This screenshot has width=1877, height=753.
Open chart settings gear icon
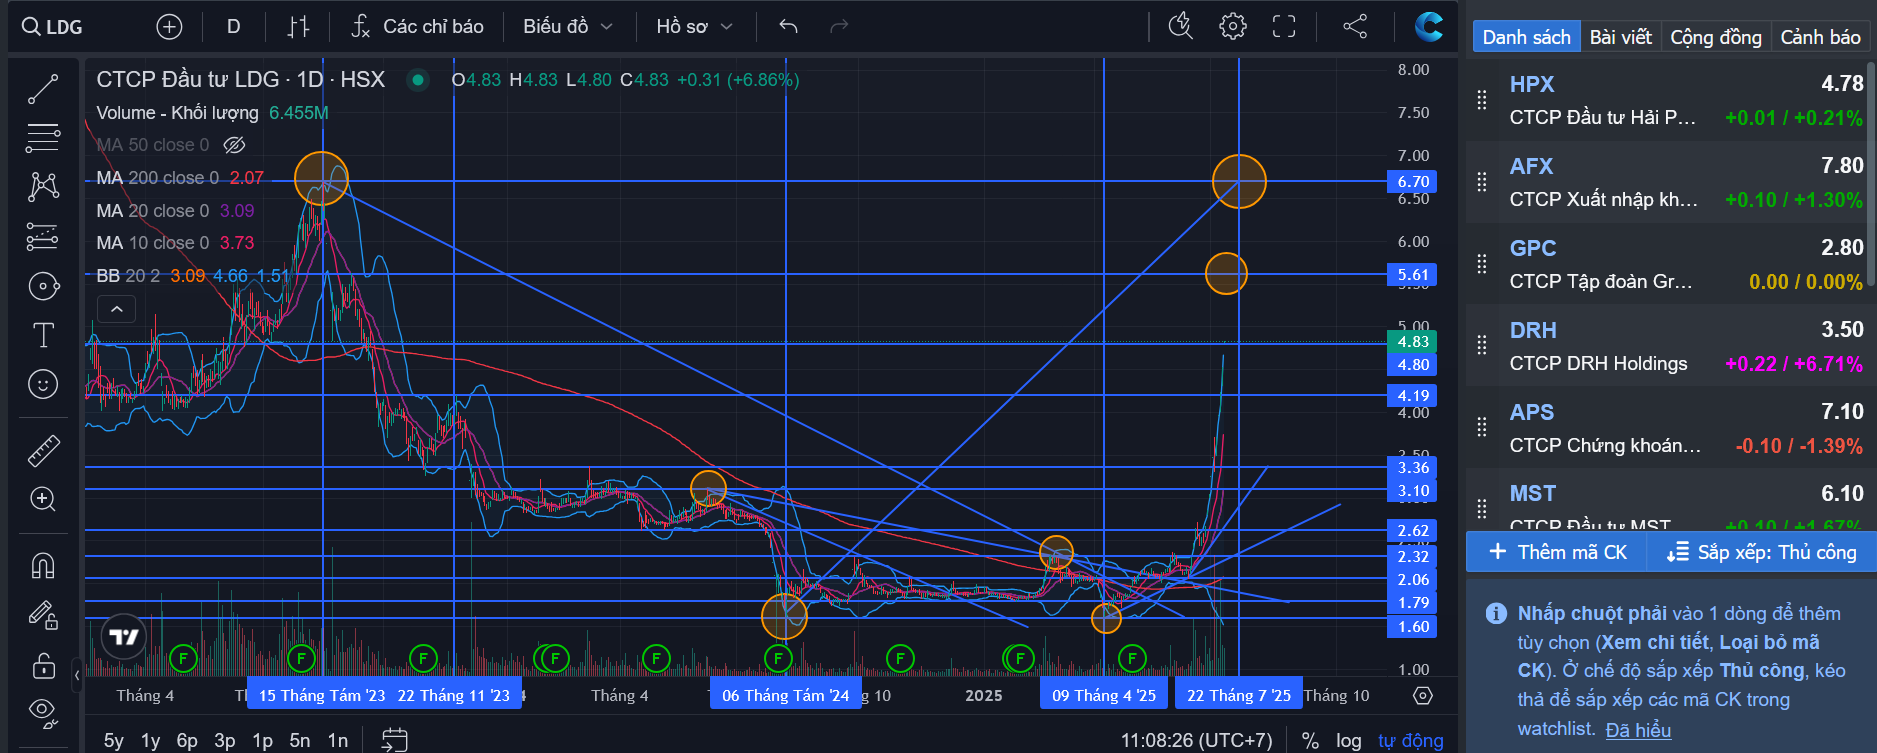point(1233,27)
